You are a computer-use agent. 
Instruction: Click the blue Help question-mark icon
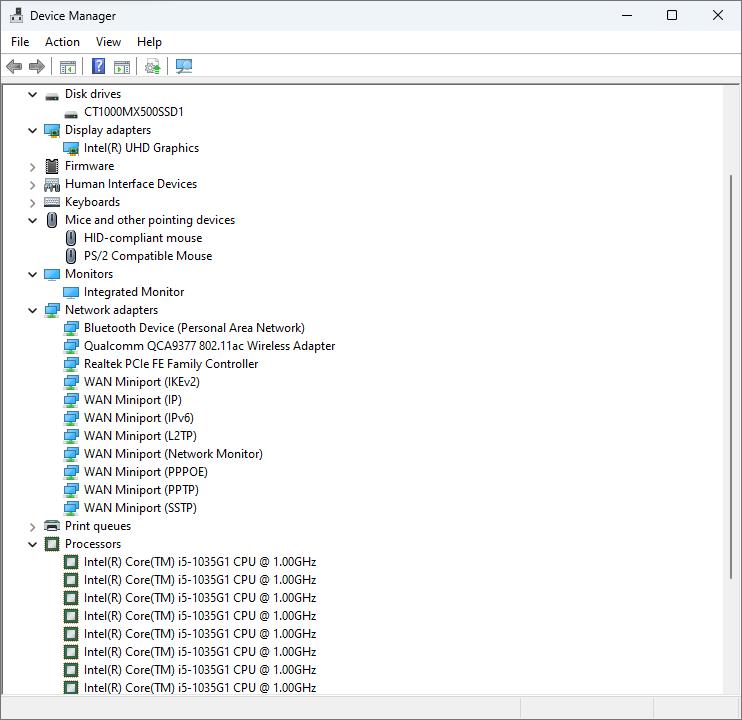click(x=98, y=66)
